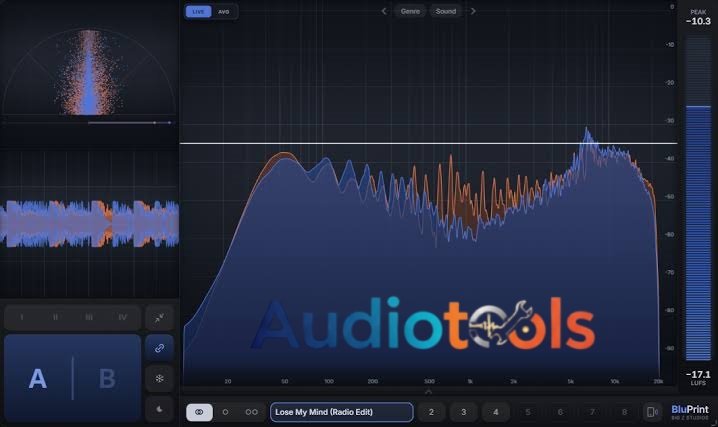Select reference slot 7

(x=592, y=412)
